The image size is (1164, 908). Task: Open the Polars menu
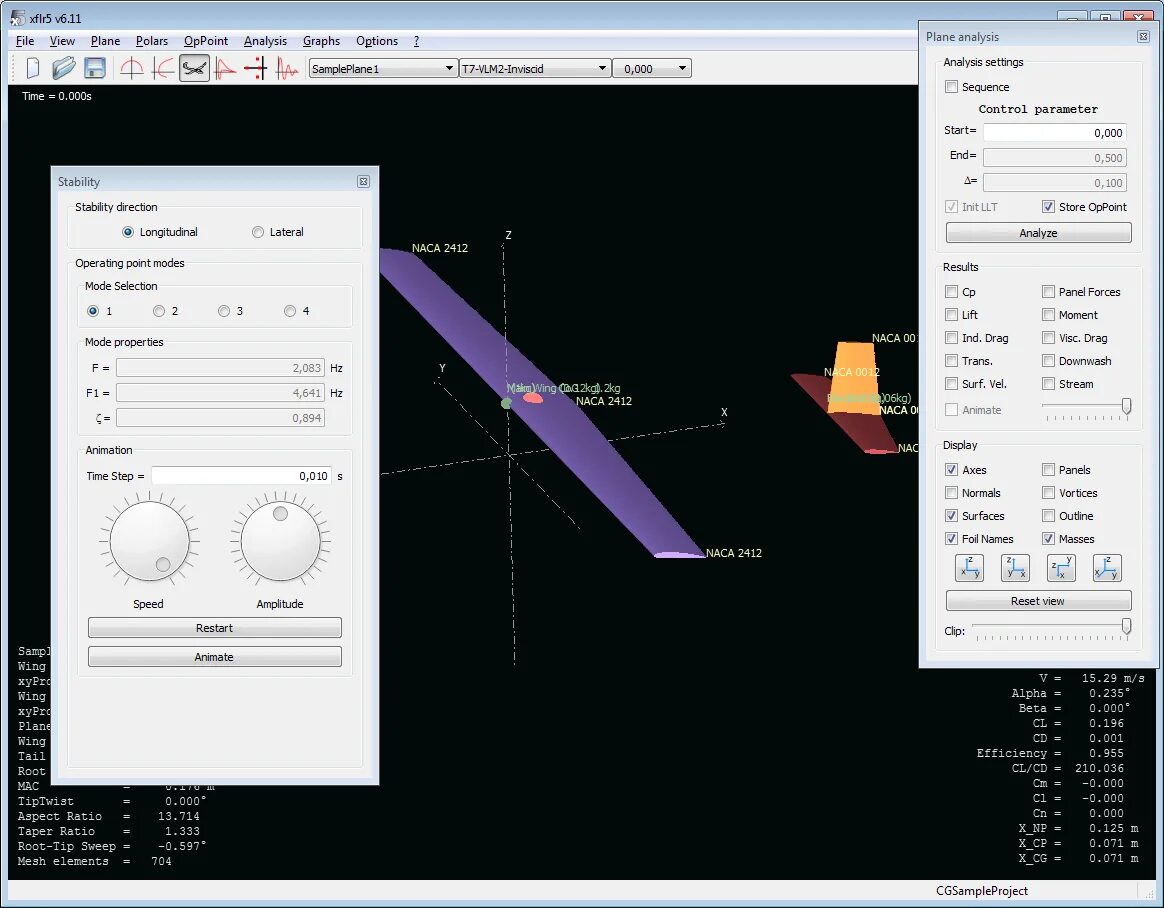(x=151, y=41)
